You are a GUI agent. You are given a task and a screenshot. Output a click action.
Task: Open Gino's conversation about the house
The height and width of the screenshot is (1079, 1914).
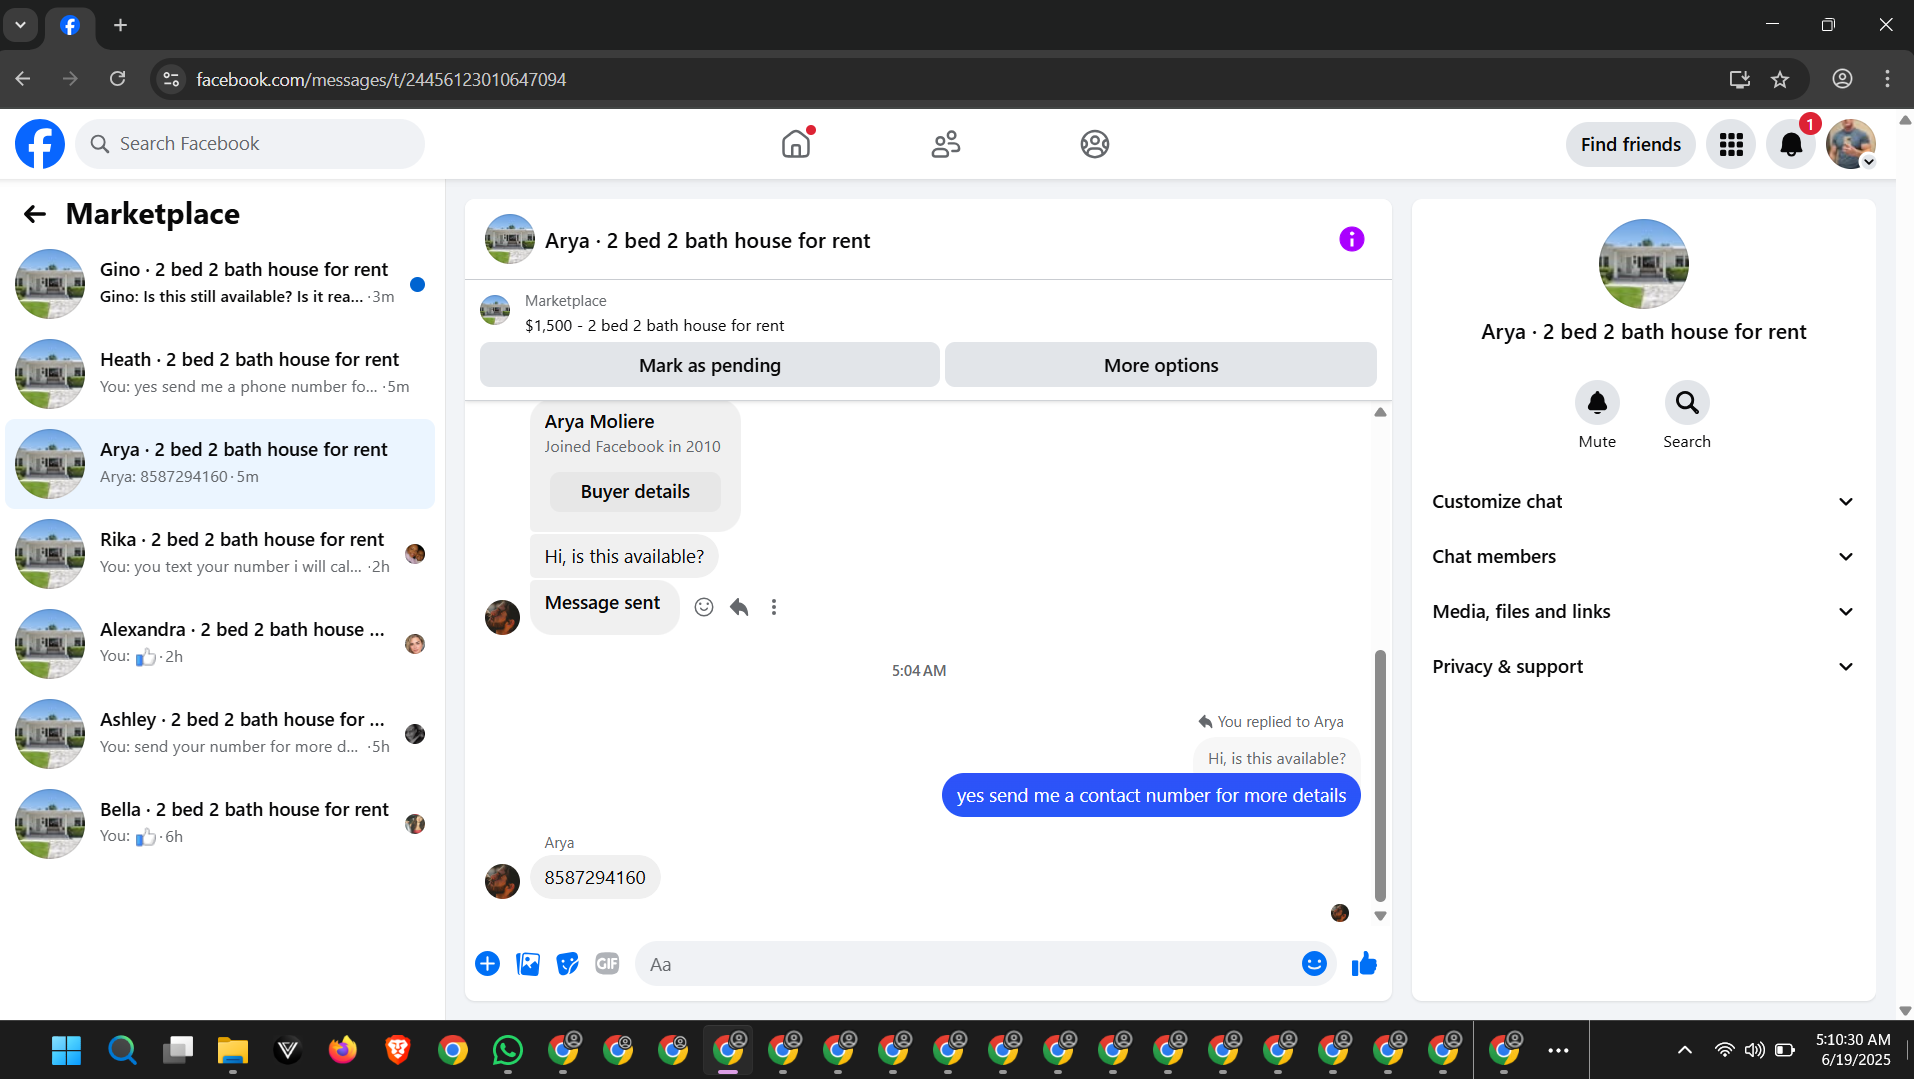tap(220, 284)
